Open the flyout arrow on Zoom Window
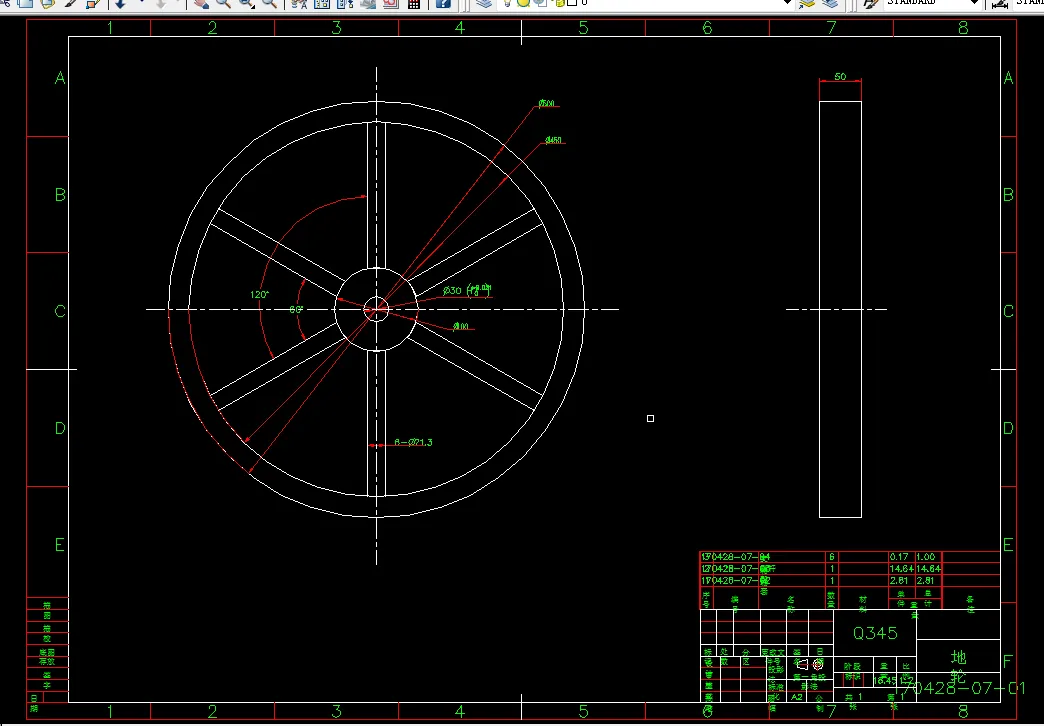Screen dimensions: 1044x726 tap(253, 7)
